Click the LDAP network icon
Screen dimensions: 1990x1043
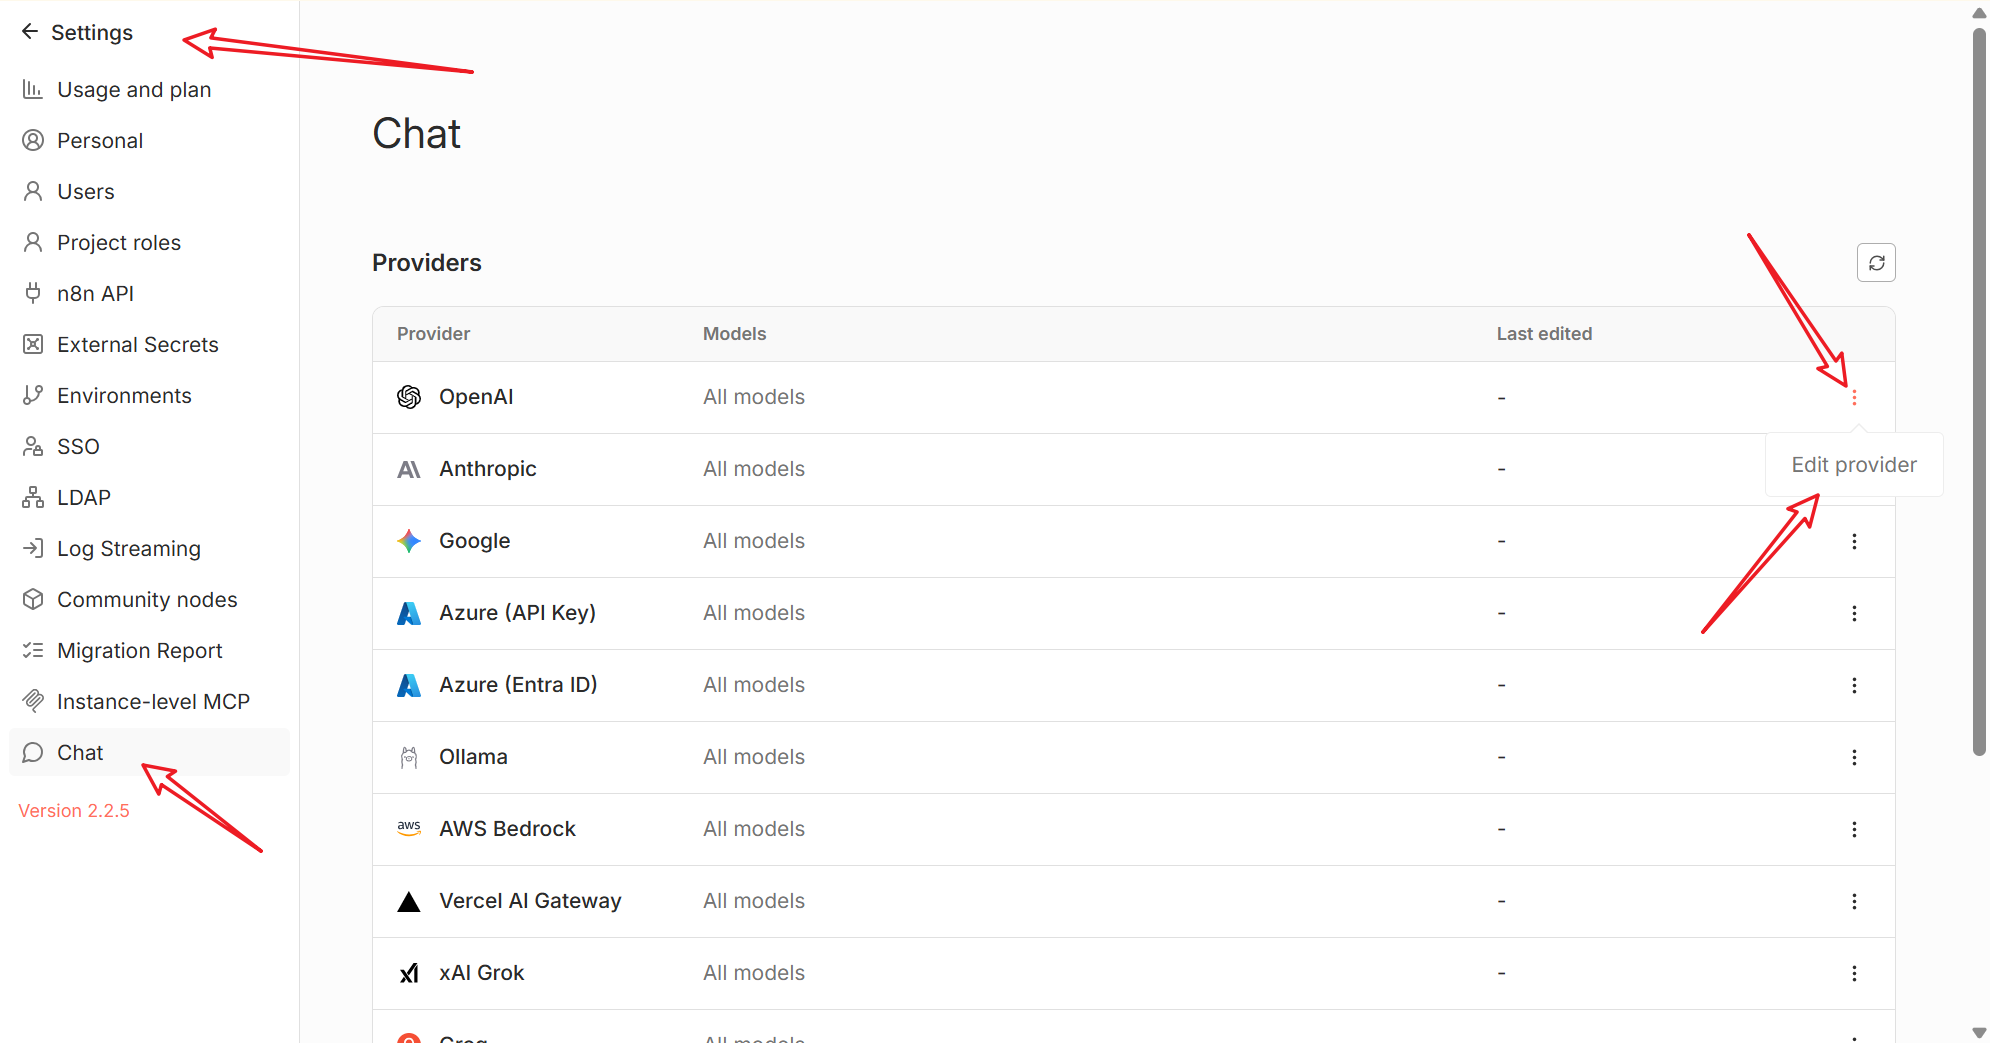[33, 498]
